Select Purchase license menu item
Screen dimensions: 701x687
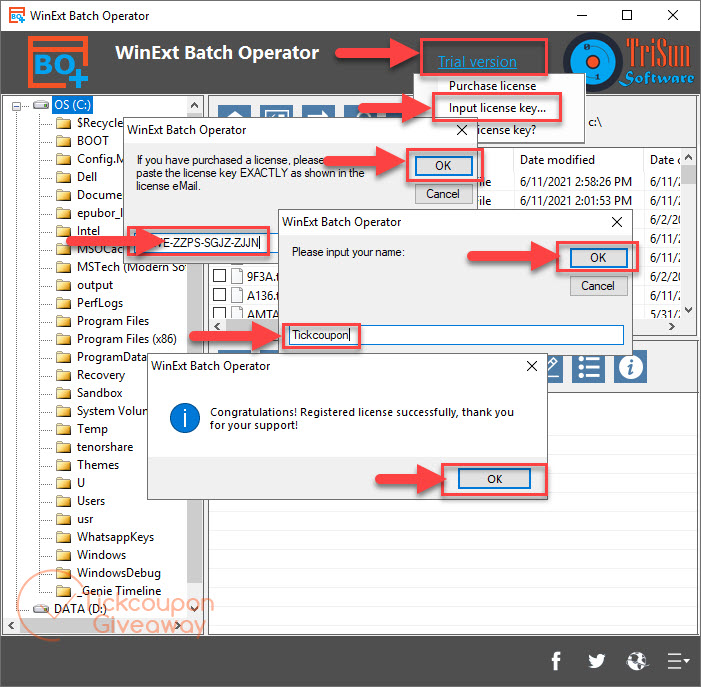(492, 86)
